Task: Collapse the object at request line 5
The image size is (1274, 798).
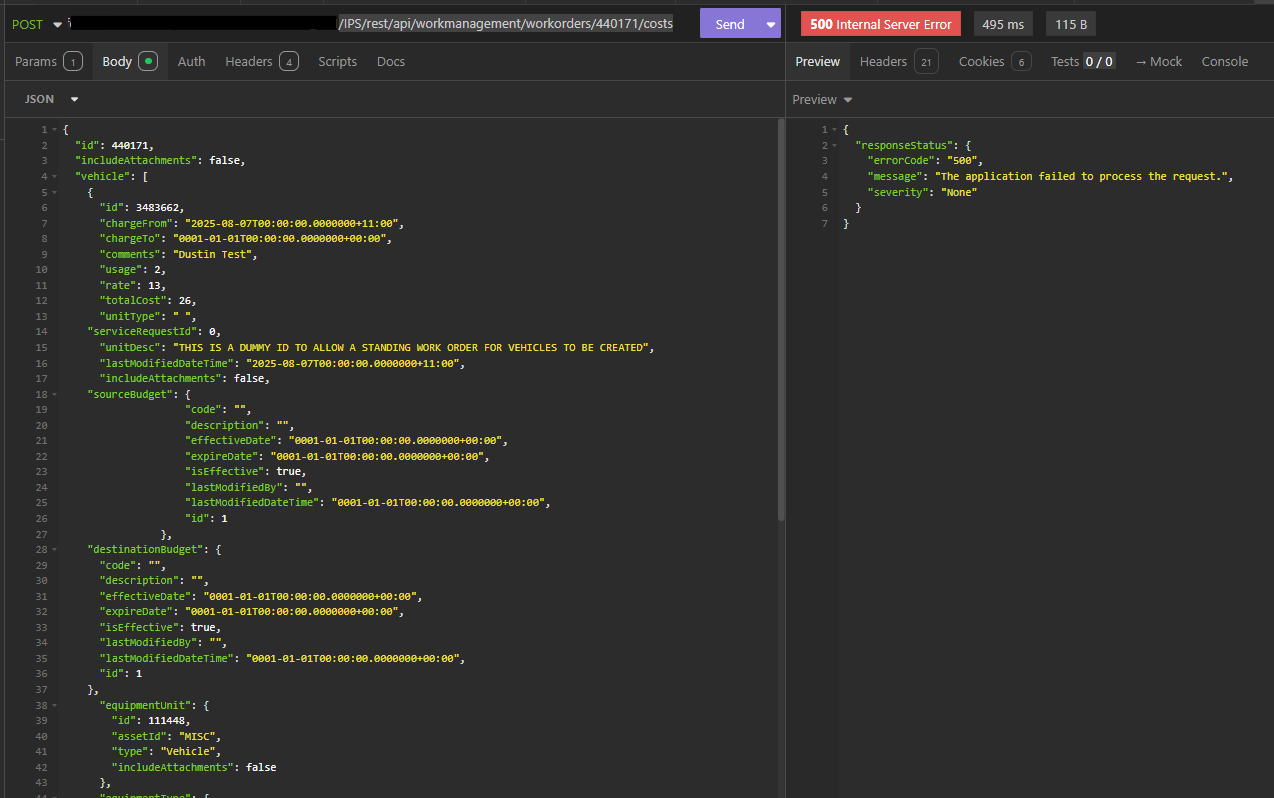Action: pos(54,192)
